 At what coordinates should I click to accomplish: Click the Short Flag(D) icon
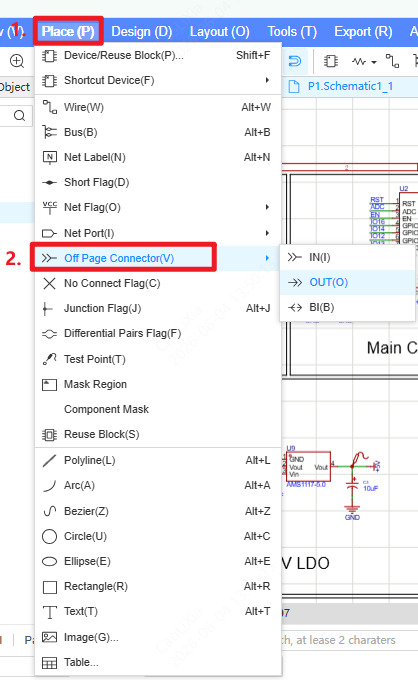(x=49, y=182)
